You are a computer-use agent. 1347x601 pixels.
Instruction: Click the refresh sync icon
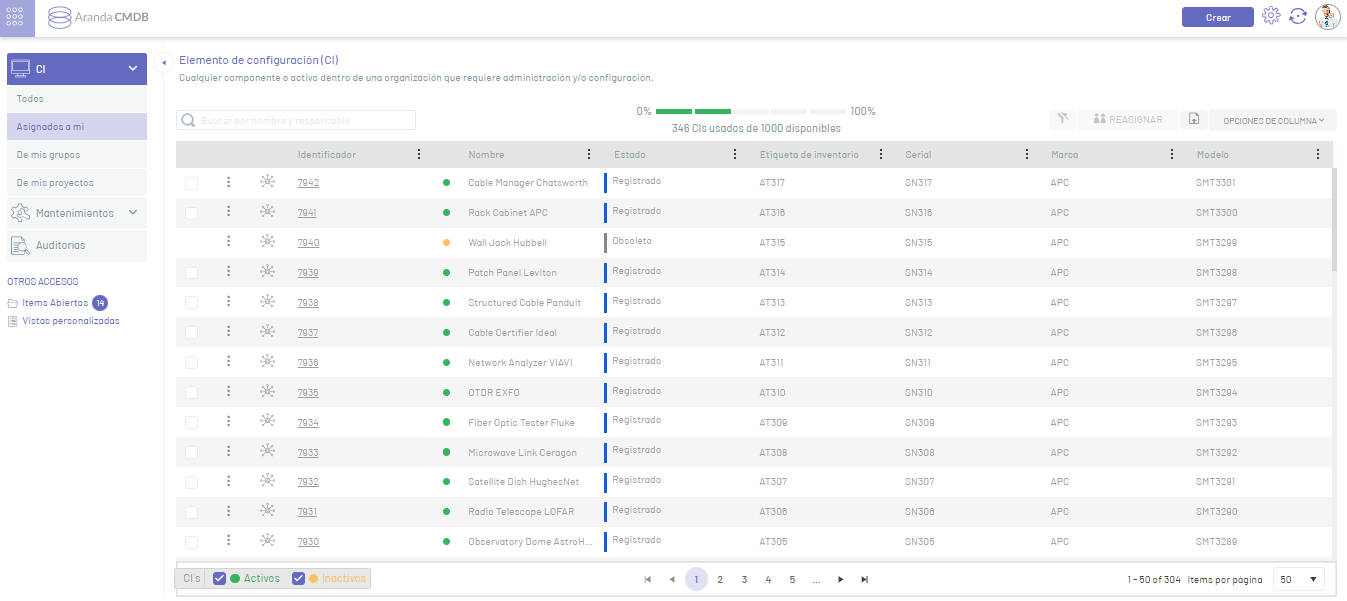tap(1298, 17)
